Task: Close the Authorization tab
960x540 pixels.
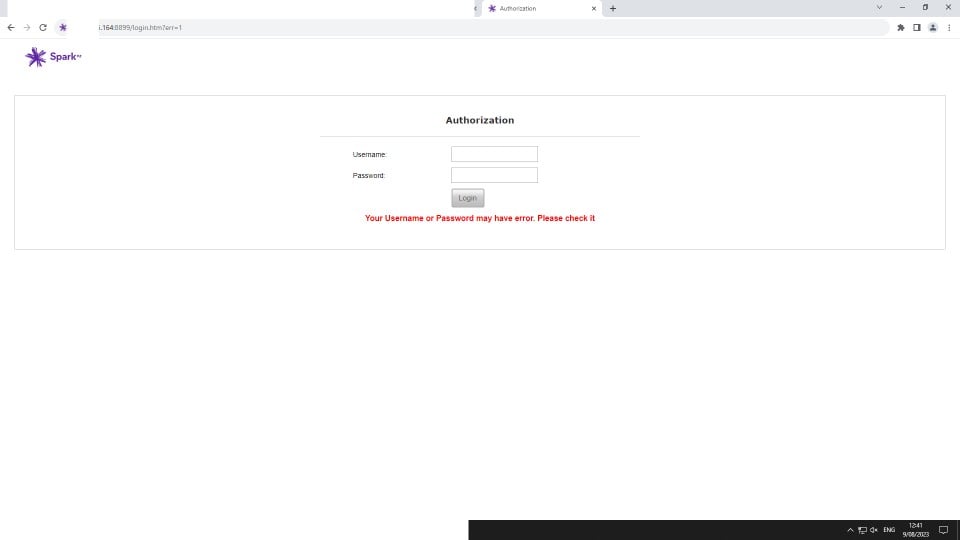Action: tap(593, 9)
